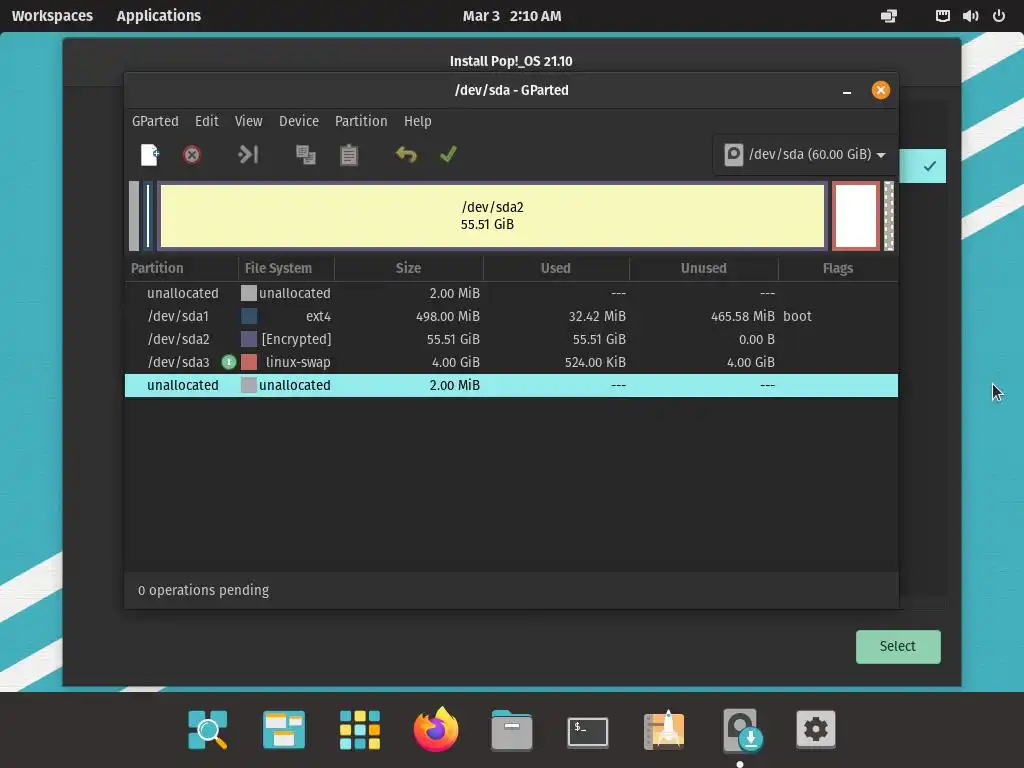Open the Partition menu
The image size is (1024, 768).
pos(360,121)
